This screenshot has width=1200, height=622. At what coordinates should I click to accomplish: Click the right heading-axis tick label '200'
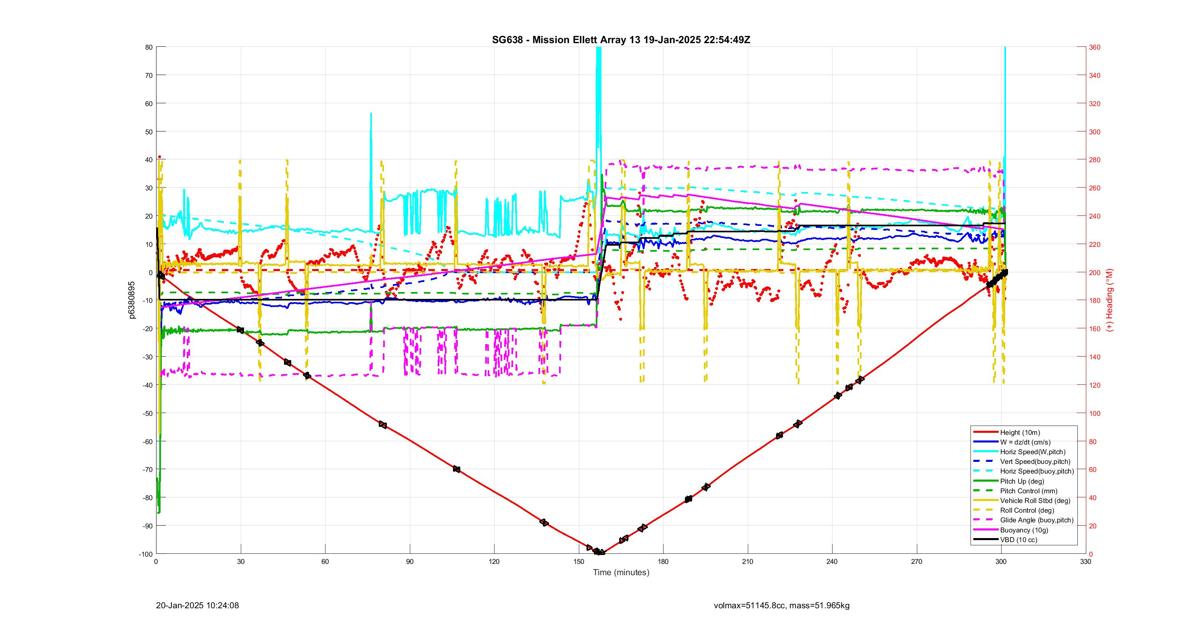[1096, 273]
